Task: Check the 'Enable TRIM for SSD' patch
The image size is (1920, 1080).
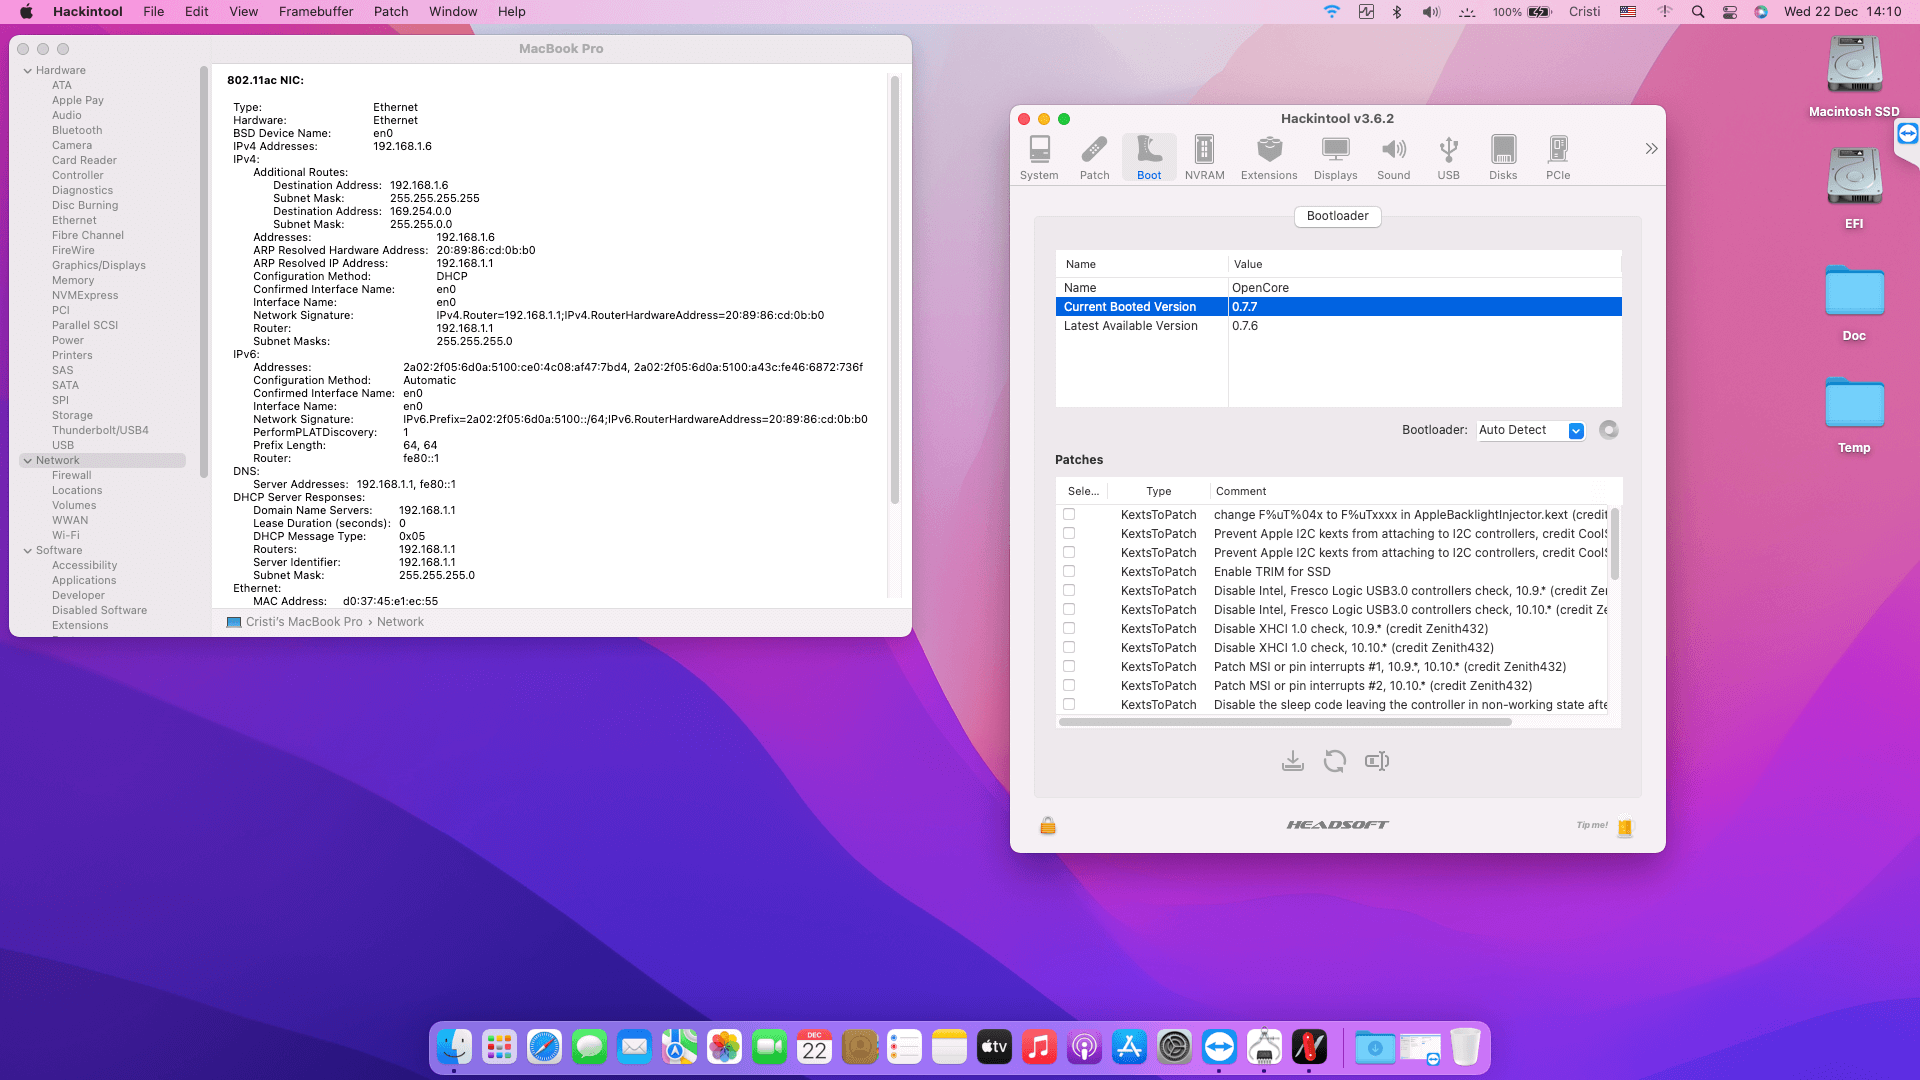Action: pos(1069,572)
